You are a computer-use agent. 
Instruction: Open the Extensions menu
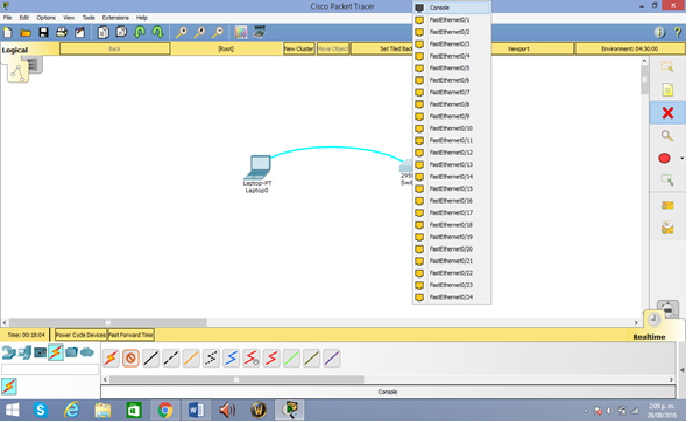tap(114, 18)
